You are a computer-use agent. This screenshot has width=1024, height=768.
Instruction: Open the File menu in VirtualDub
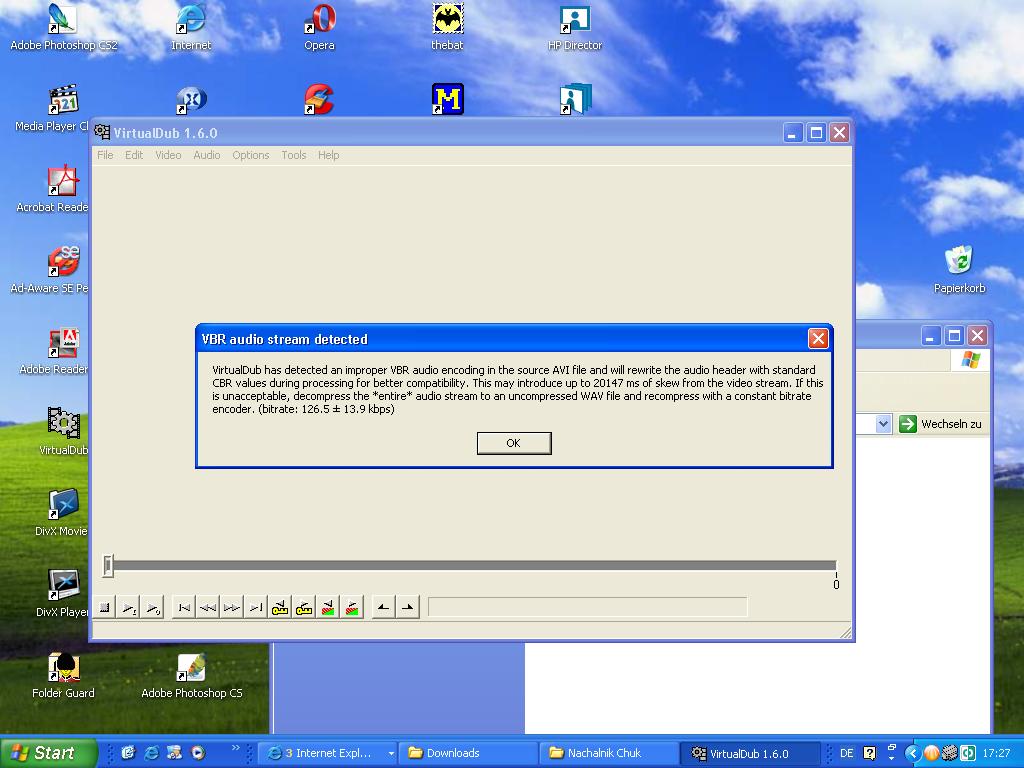(x=105, y=155)
